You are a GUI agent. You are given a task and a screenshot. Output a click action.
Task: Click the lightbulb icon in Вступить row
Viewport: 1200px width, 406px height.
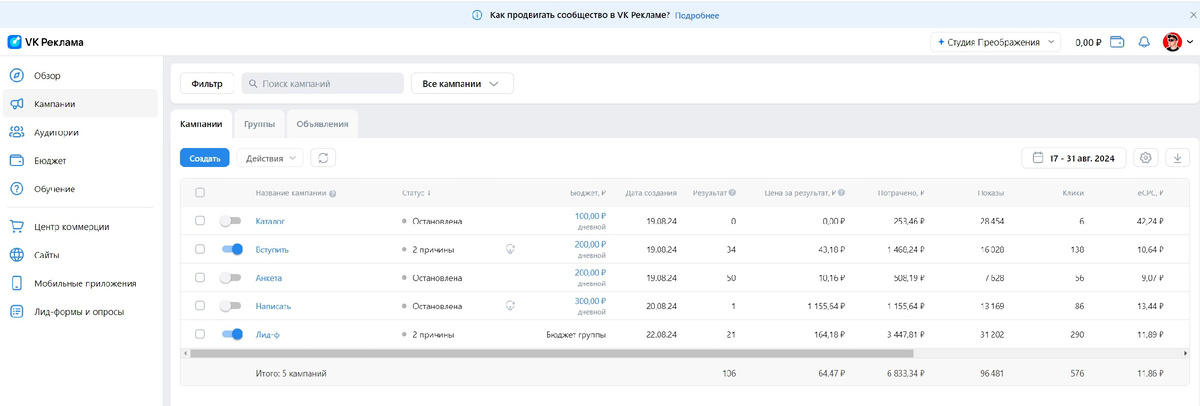(x=510, y=249)
